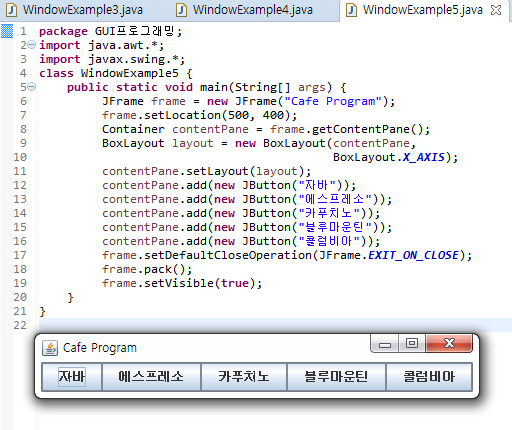This screenshot has height=430, width=512.
Task: Click the blue marker in the editor gutter at line 1
Action: click(x=7, y=31)
